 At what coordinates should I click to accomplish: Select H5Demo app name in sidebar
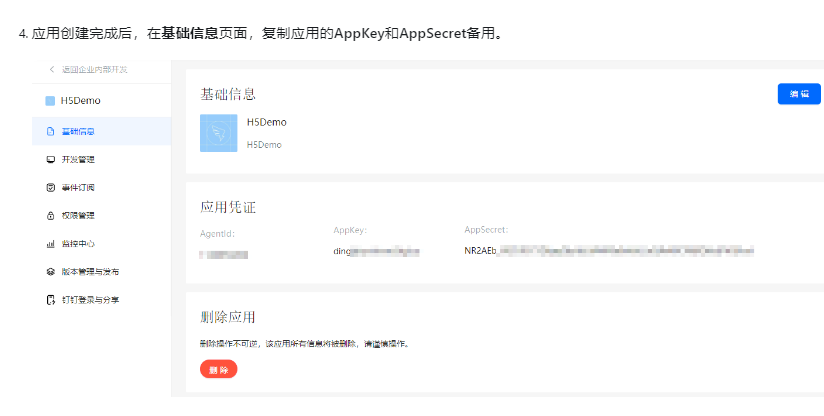point(80,101)
